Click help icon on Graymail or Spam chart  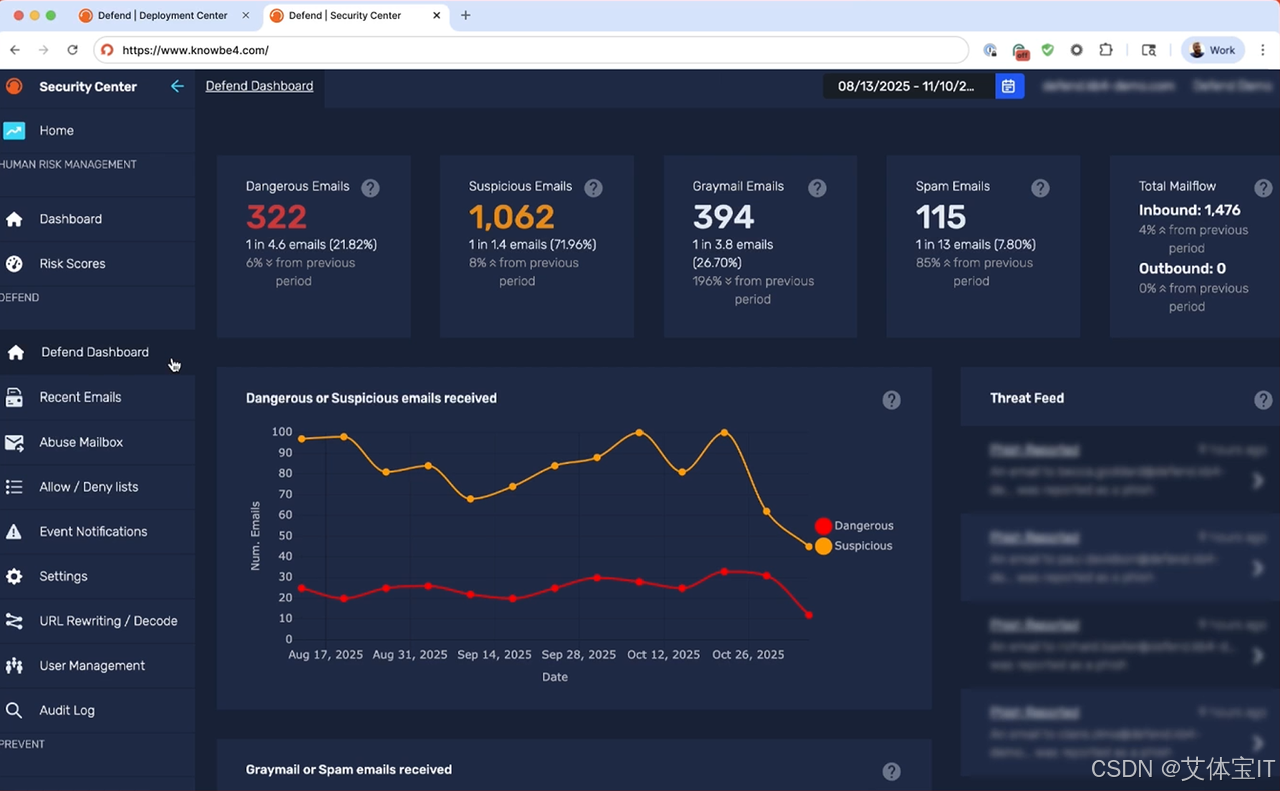pos(892,771)
